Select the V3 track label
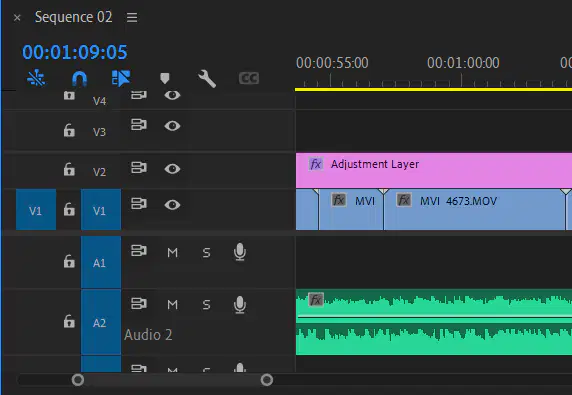Screen dimensions: 572x395 tap(99, 132)
